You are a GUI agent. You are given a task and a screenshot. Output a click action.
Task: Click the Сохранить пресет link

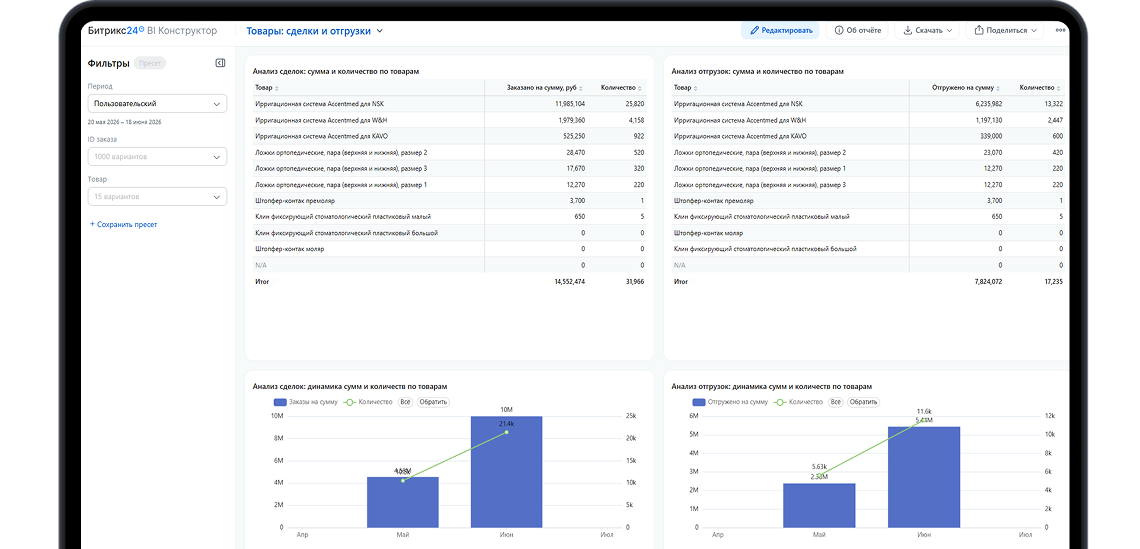point(124,225)
